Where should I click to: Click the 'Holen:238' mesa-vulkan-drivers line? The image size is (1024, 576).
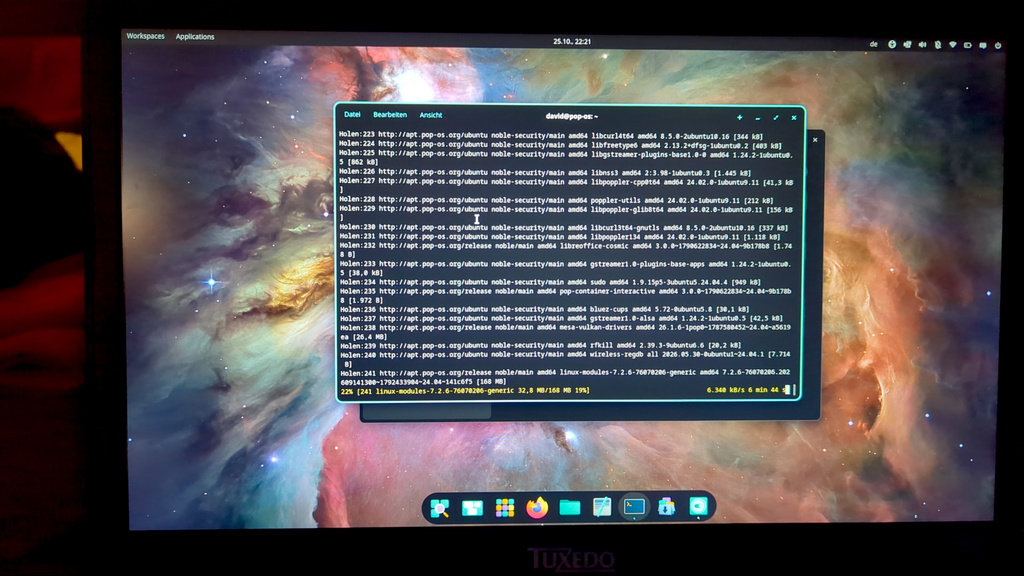(566, 332)
